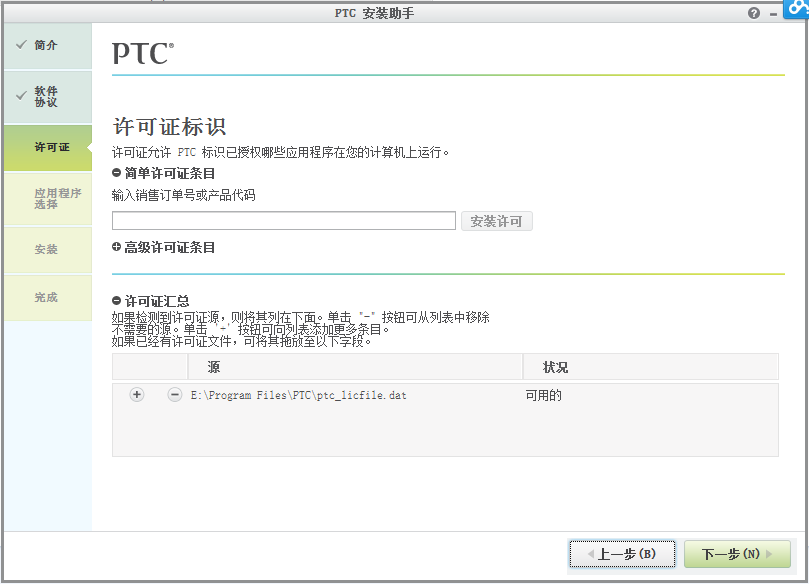Click 下一步(N) to continue

pos(737,554)
